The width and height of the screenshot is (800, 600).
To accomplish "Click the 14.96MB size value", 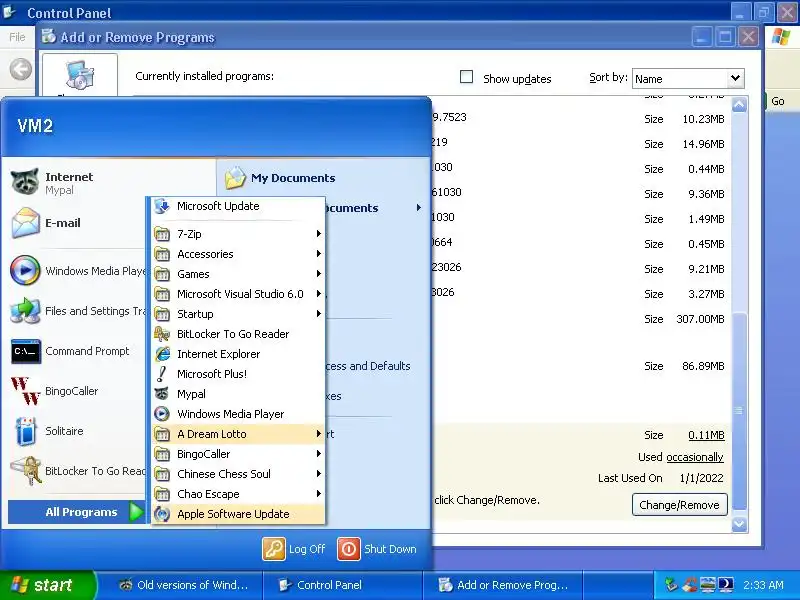I will tap(703, 144).
